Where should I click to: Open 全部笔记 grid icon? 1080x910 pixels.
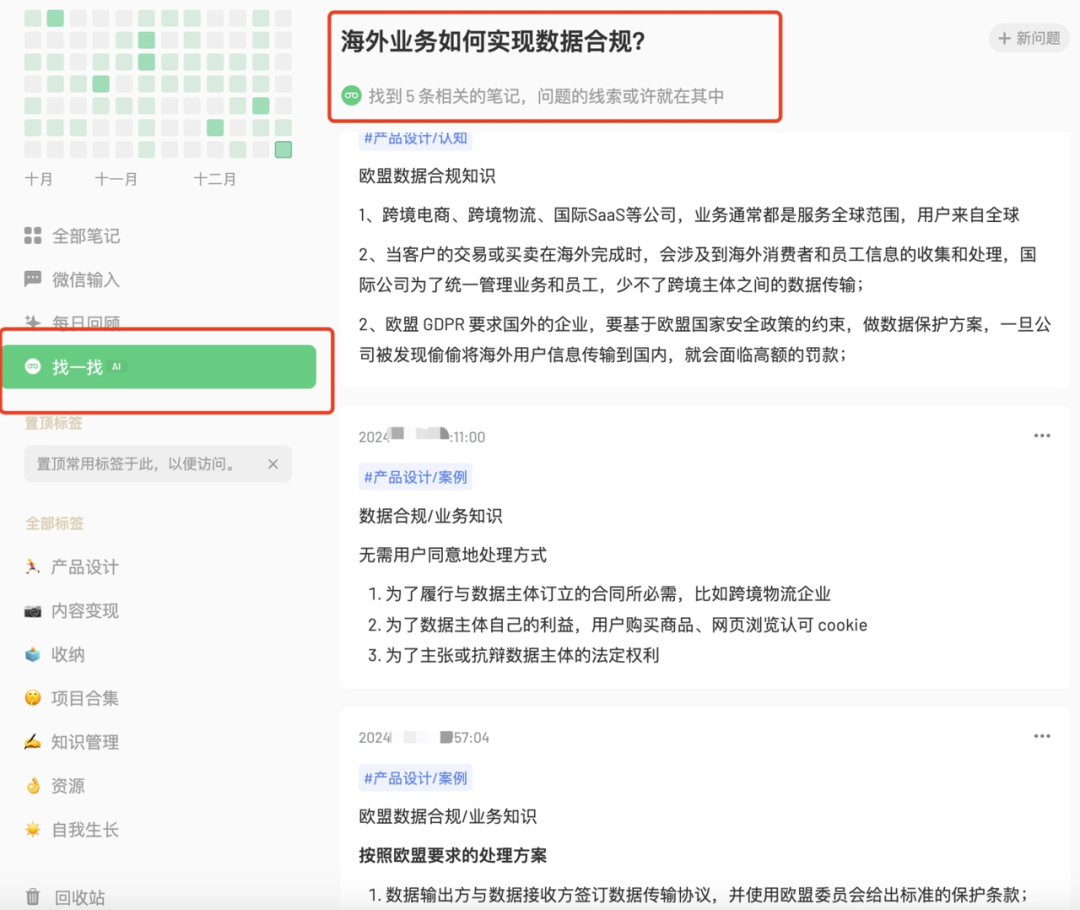pos(32,236)
